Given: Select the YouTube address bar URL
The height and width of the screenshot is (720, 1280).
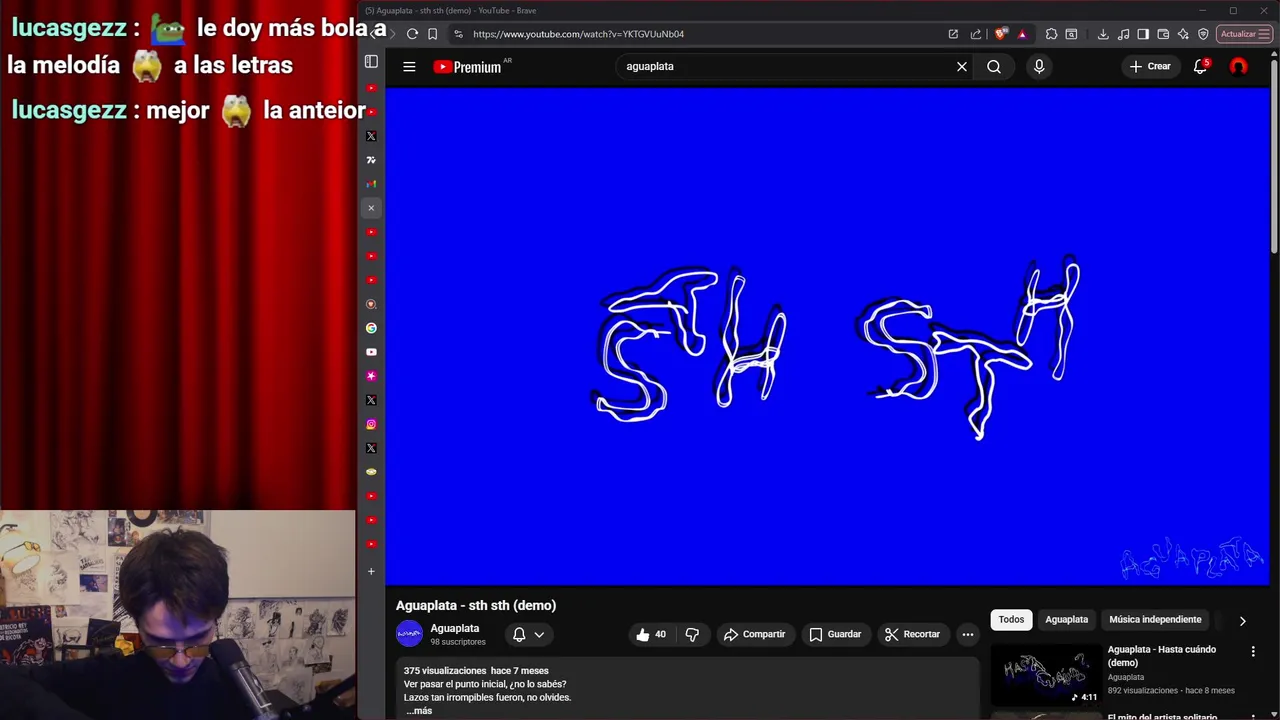Looking at the screenshot, I should (579, 34).
